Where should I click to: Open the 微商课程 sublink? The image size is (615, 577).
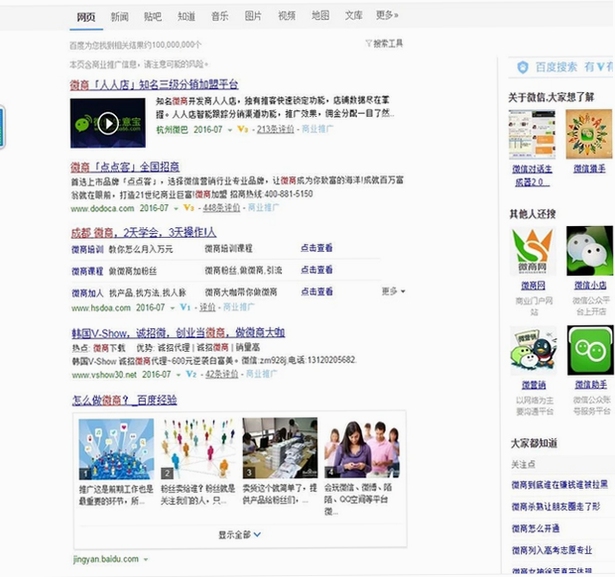click(x=87, y=271)
